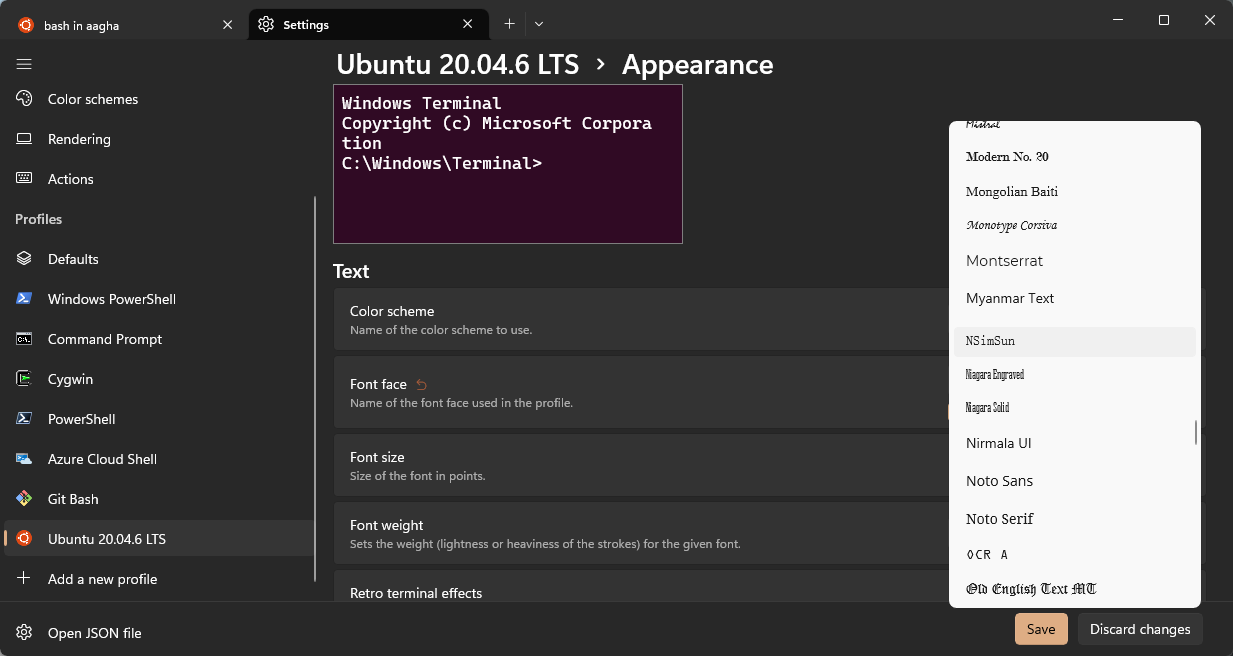Click the sidebar navigation scrollbar
The width and height of the screenshot is (1233, 656).
tap(316, 388)
